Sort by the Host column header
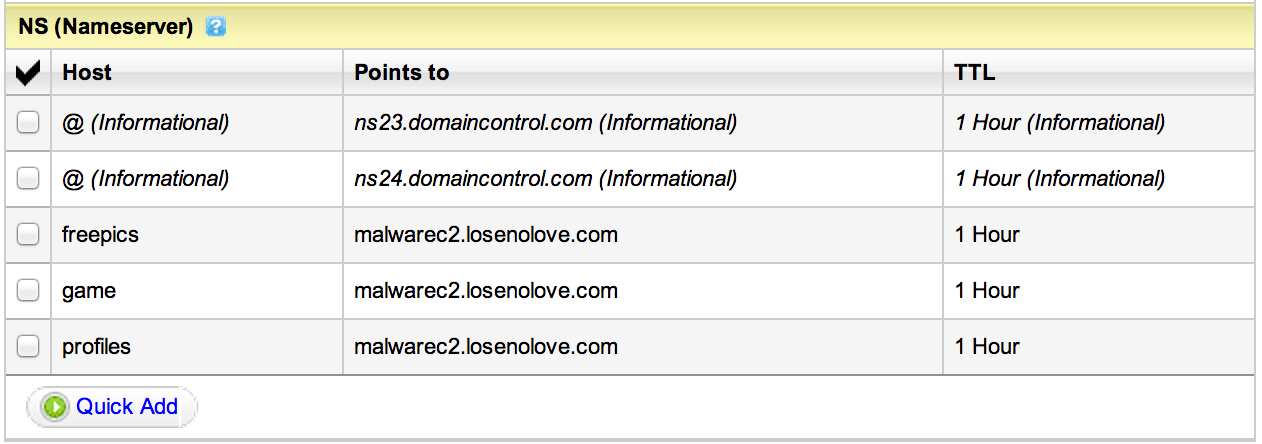This screenshot has height=444, width=1262. tap(87, 73)
